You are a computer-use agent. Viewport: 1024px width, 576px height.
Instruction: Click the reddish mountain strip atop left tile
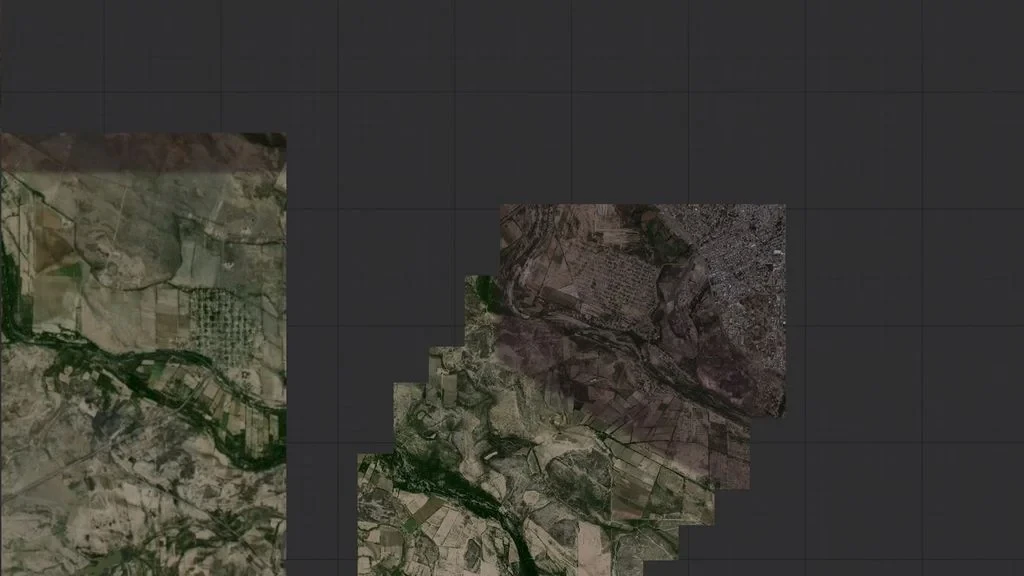tap(143, 152)
